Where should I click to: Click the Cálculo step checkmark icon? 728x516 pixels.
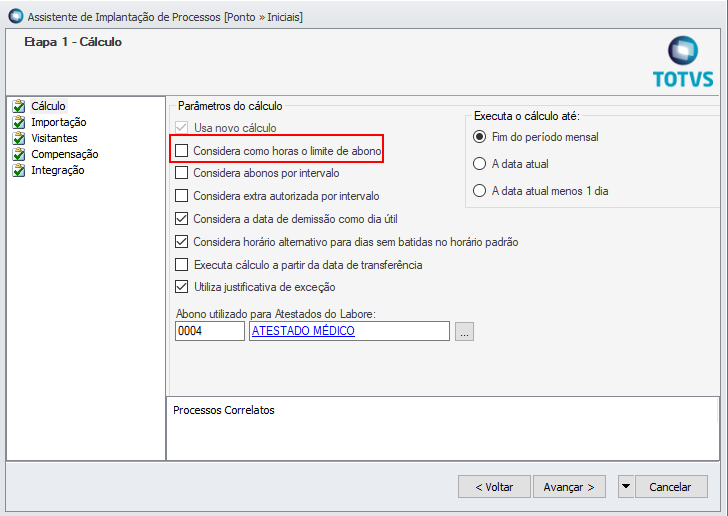coord(17,106)
